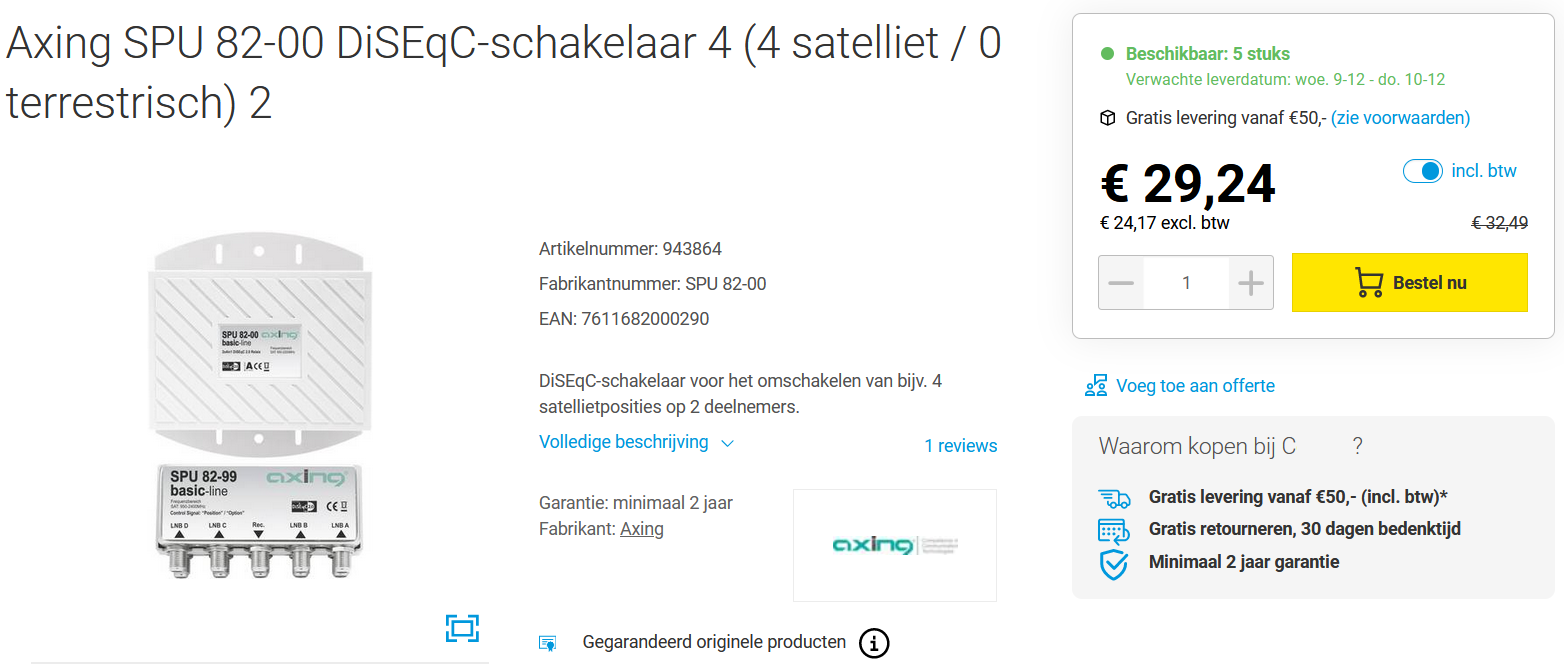1564x670 pixels.
Task: Click the info icon beside originele producten
Action: (x=874, y=643)
